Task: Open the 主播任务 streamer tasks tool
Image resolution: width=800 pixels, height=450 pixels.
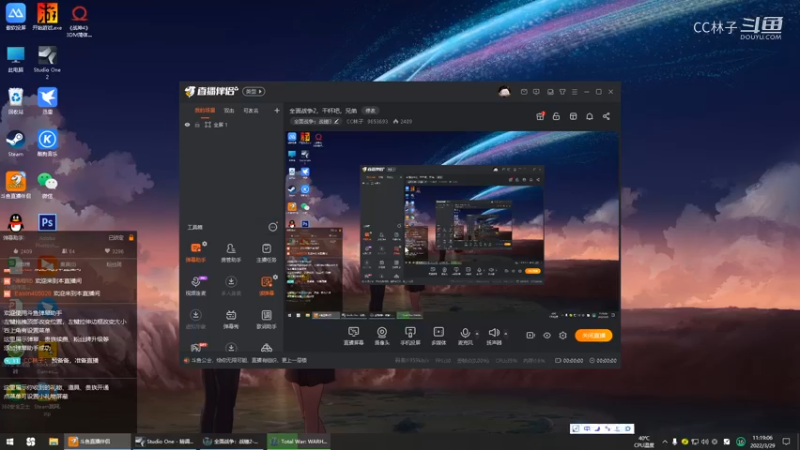Action: coord(266,252)
